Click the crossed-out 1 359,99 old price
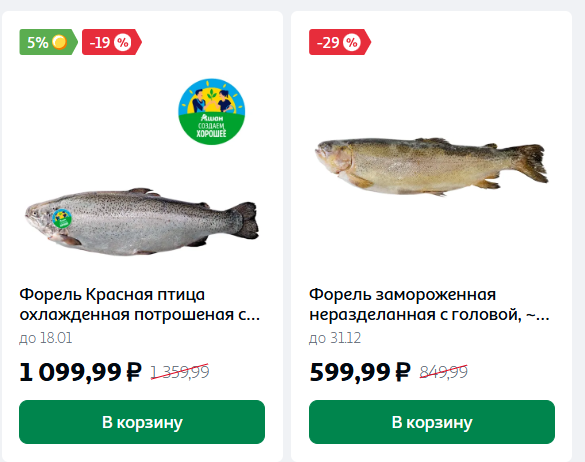 (x=180, y=372)
